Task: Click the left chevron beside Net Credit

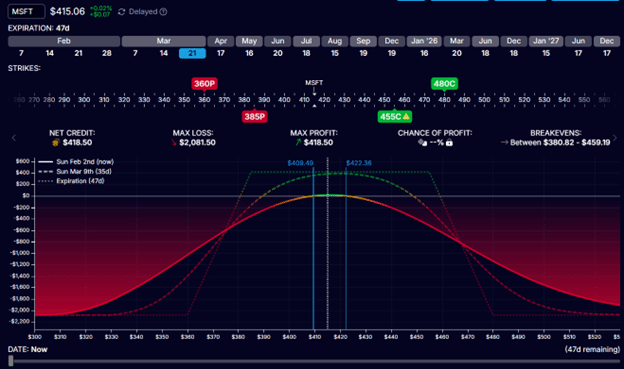Action: (x=14, y=138)
